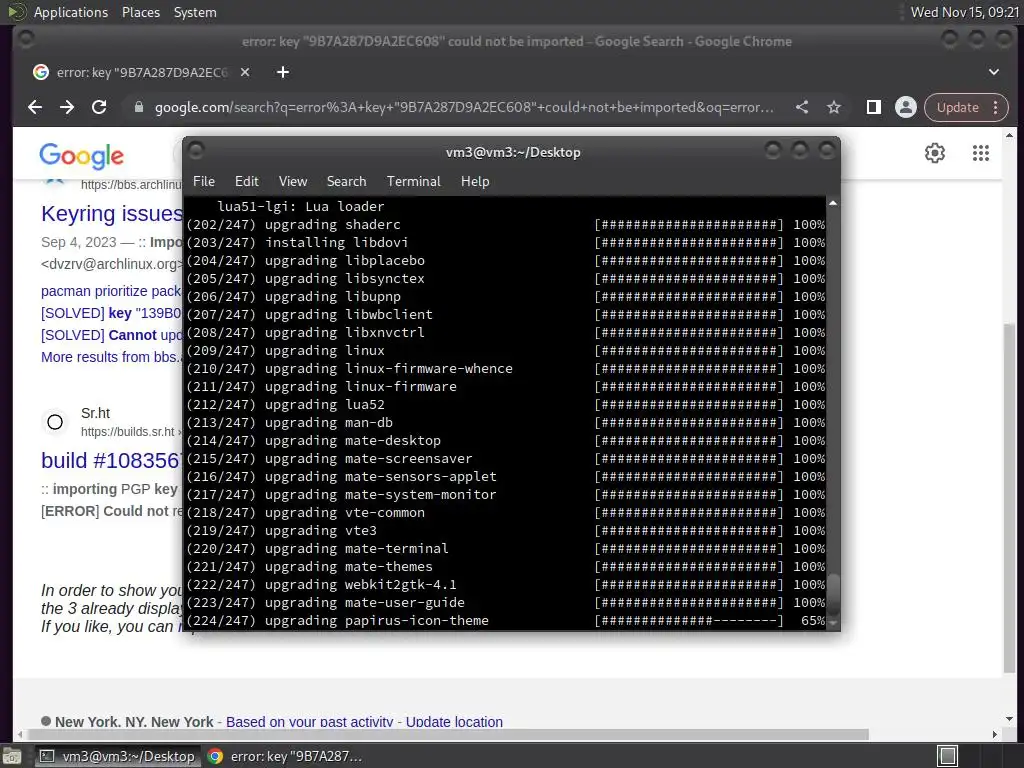
Task: Click terminal scrollbar up arrow
Action: [x=833, y=204]
